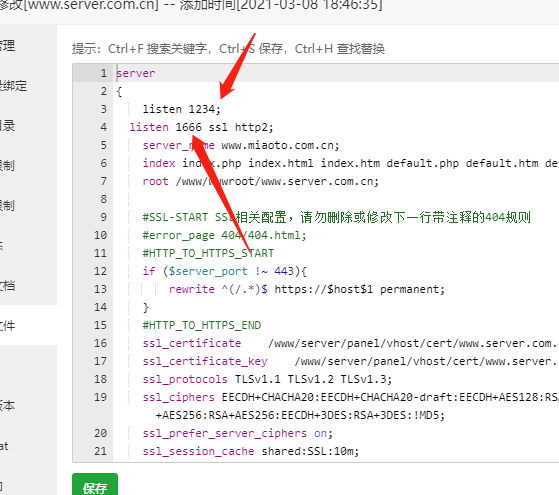Click 'root' directive on line 7
Screen dimensions: 559x495
(x=155, y=181)
